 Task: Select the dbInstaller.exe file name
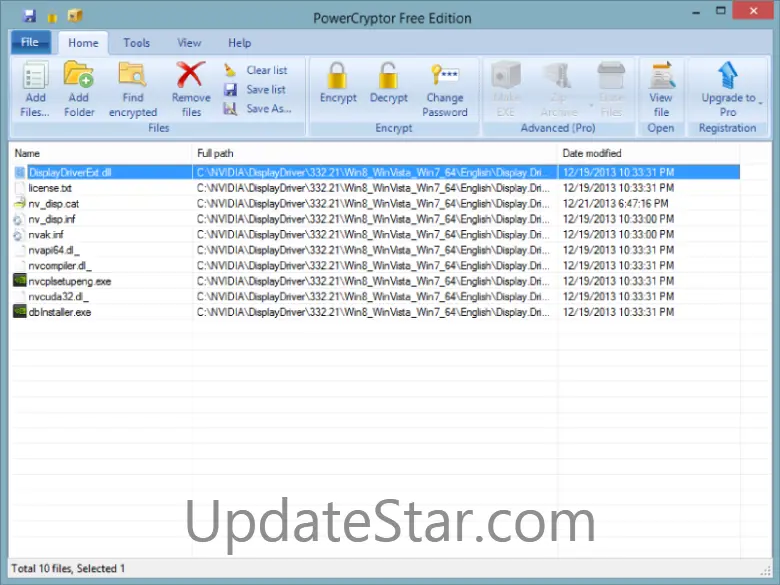tap(60, 312)
